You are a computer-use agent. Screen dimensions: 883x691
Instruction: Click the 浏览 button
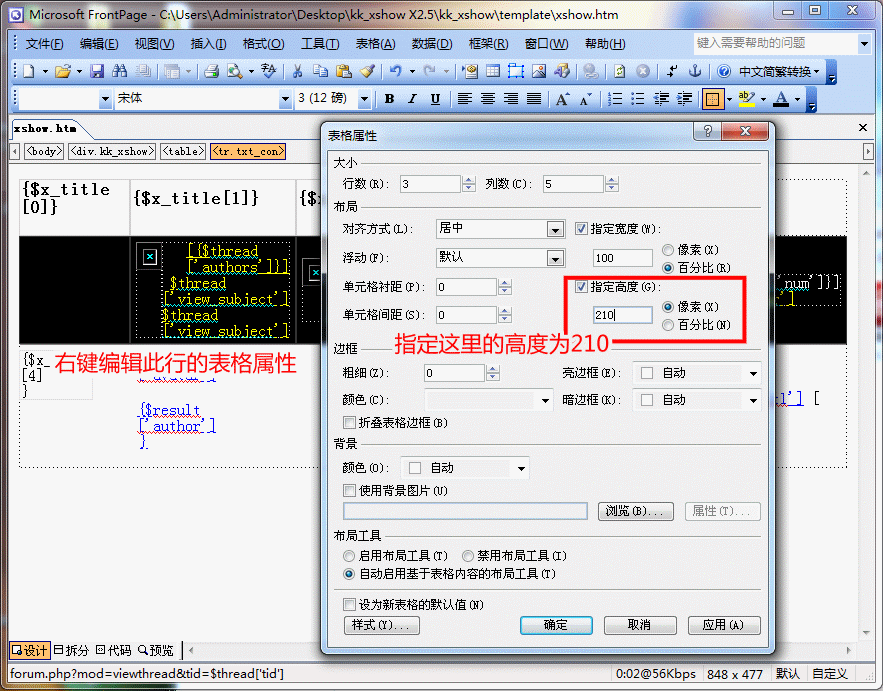pos(635,511)
